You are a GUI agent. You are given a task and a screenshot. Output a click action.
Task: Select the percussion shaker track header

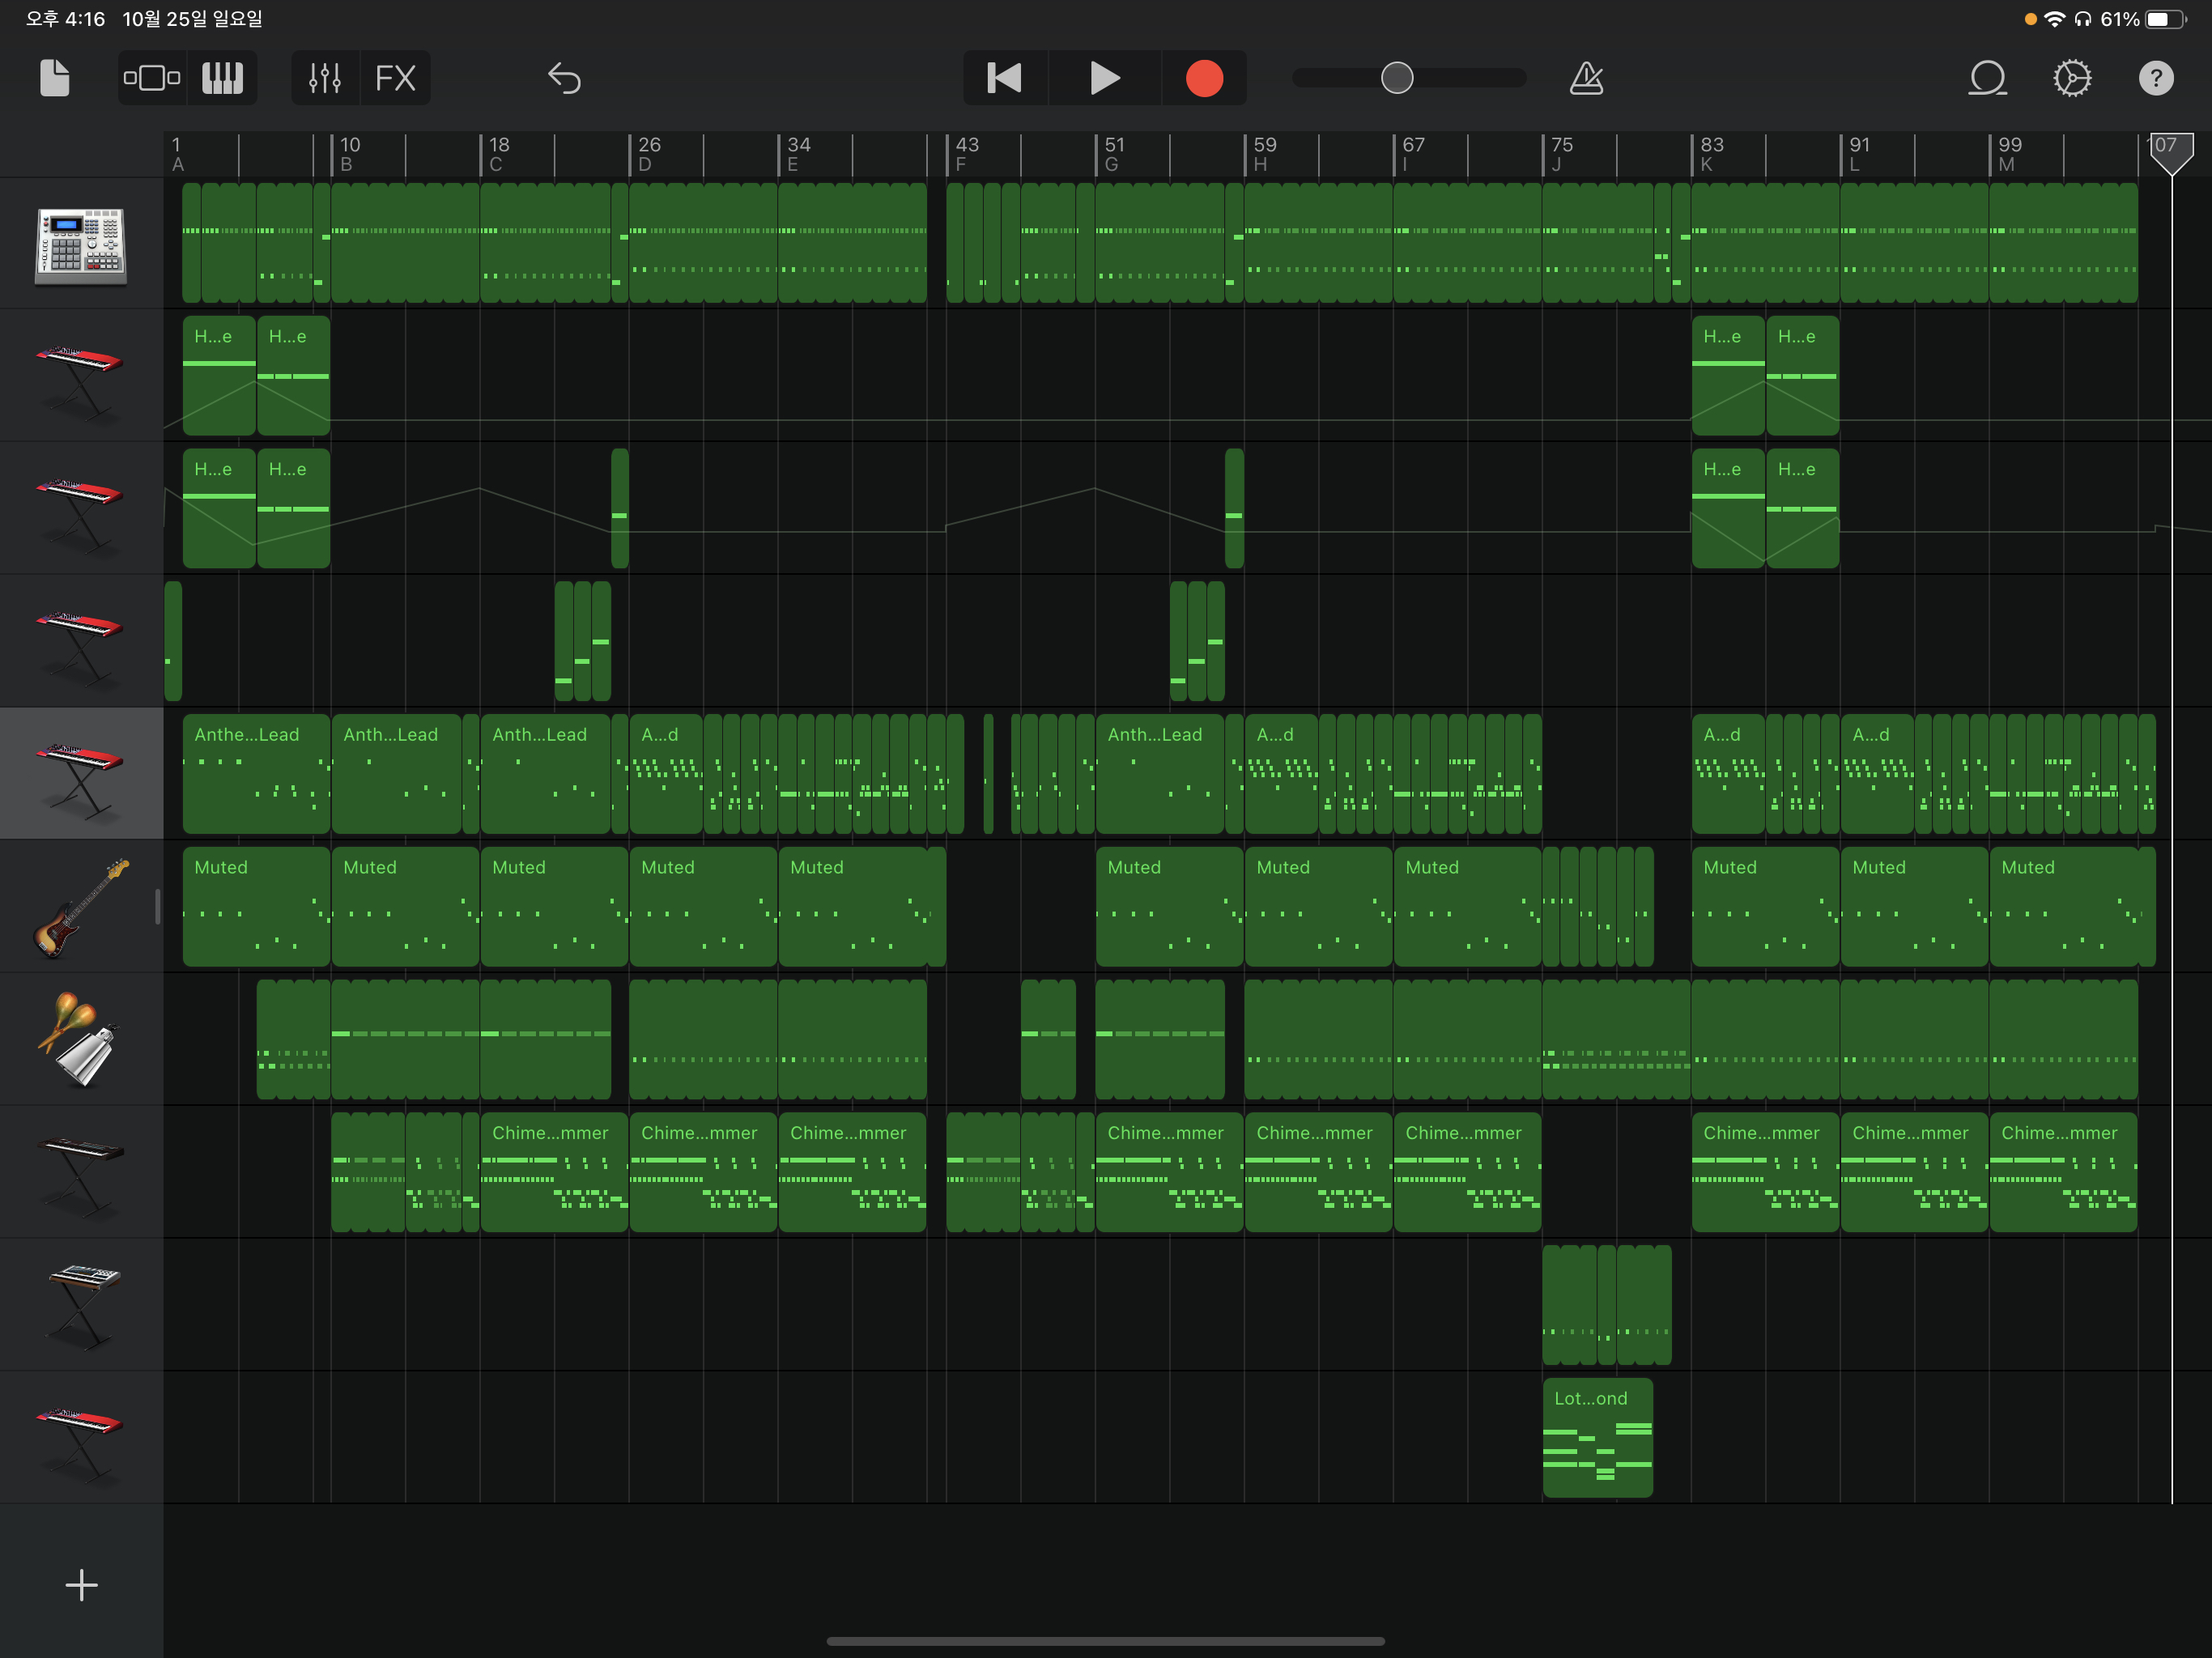click(81, 1039)
